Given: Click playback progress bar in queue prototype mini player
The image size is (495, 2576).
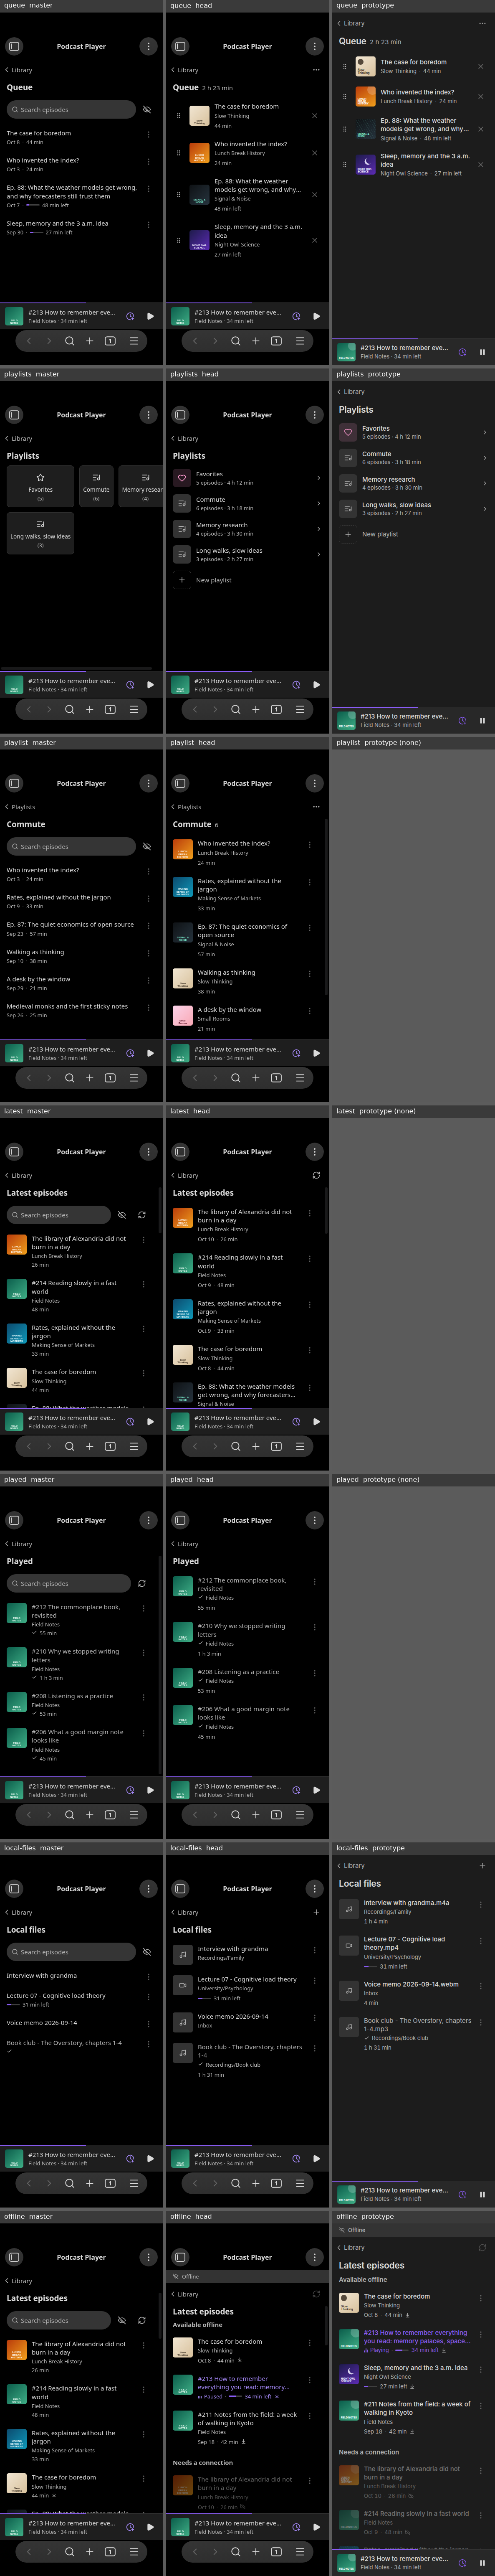Looking at the screenshot, I should 413,339.
